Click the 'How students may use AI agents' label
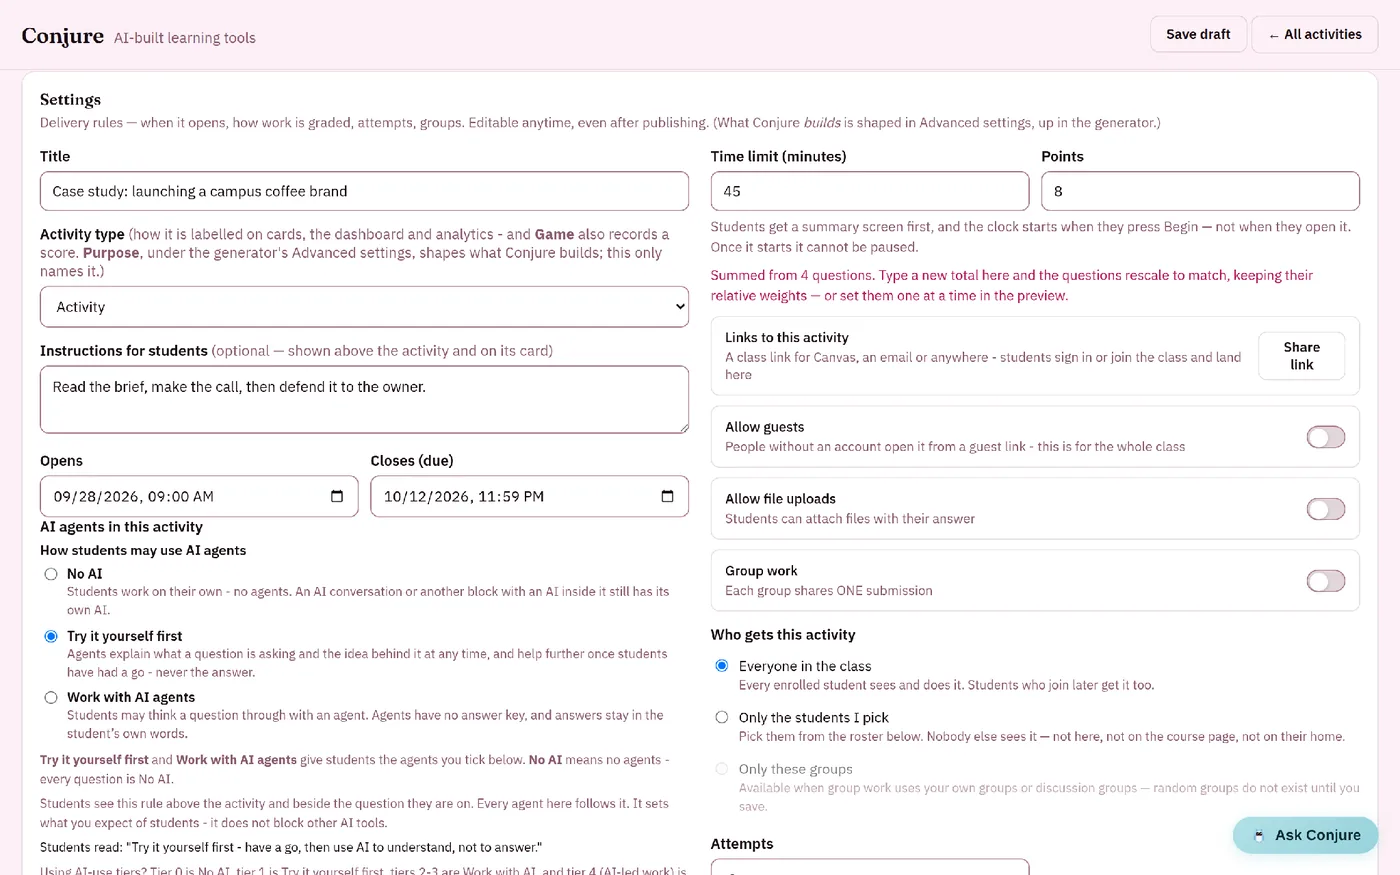 click(x=143, y=550)
